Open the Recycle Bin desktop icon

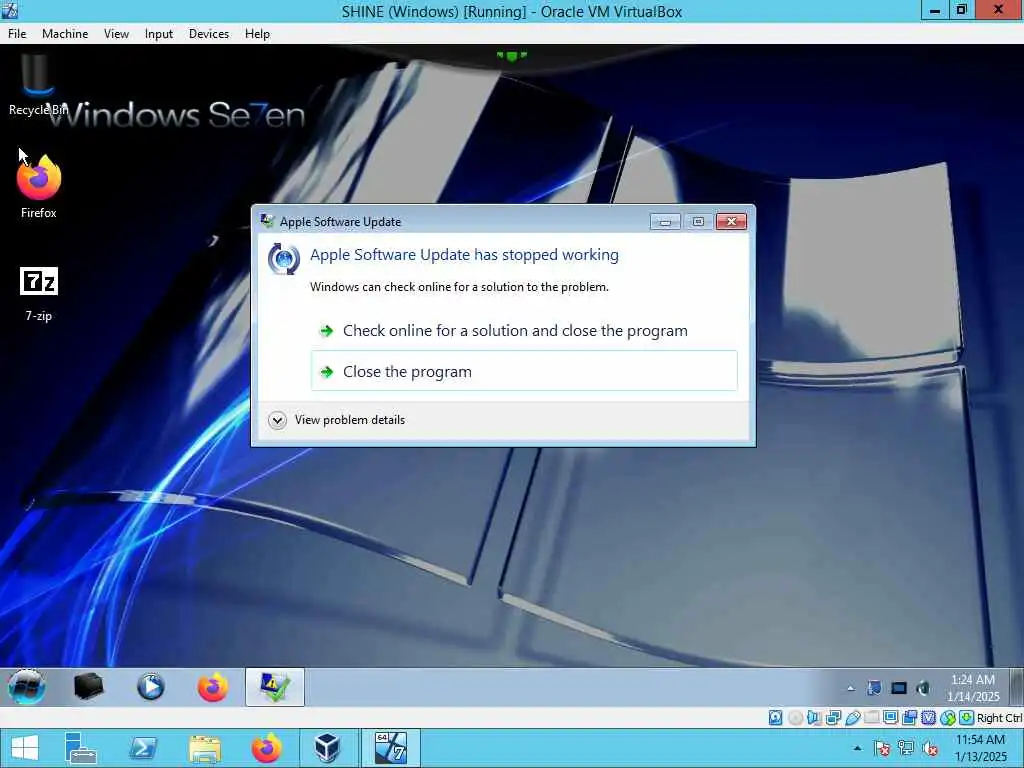point(37,85)
